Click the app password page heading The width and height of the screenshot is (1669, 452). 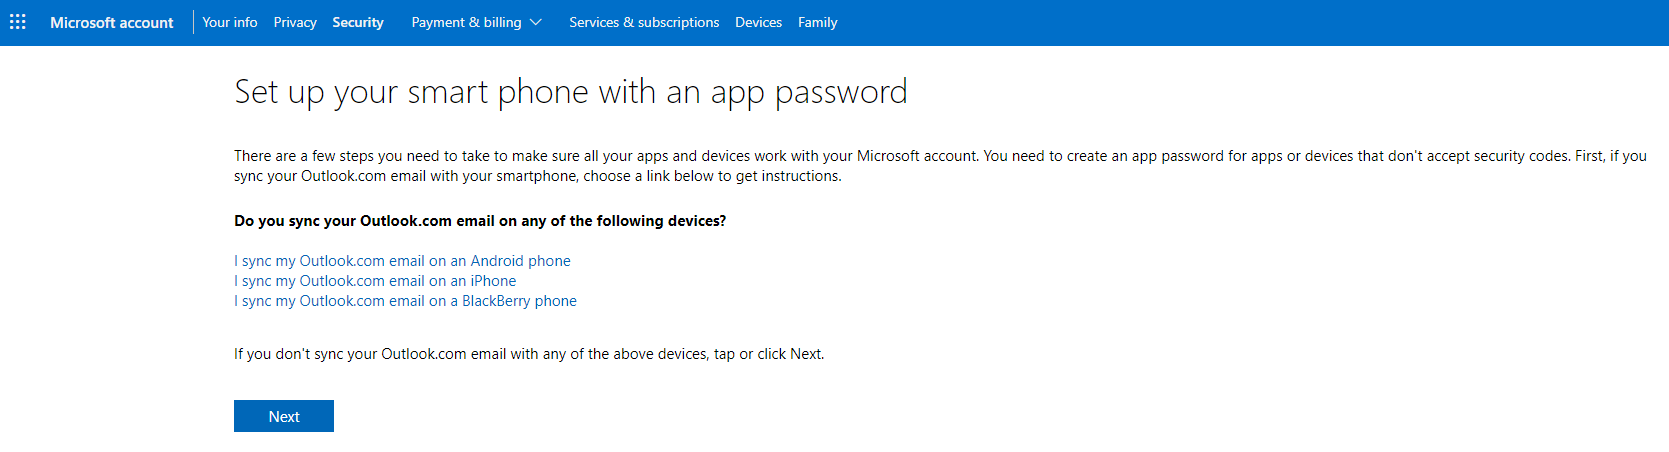(570, 92)
